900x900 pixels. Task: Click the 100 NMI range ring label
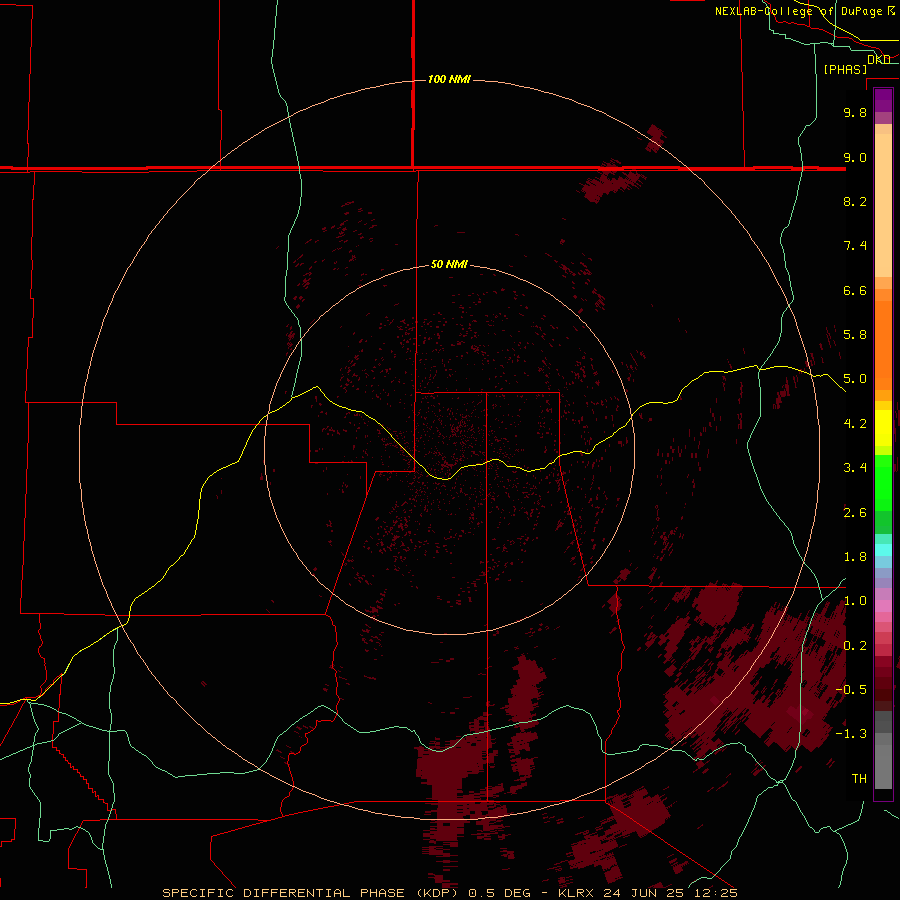pyautogui.click(x=449, y=79)
